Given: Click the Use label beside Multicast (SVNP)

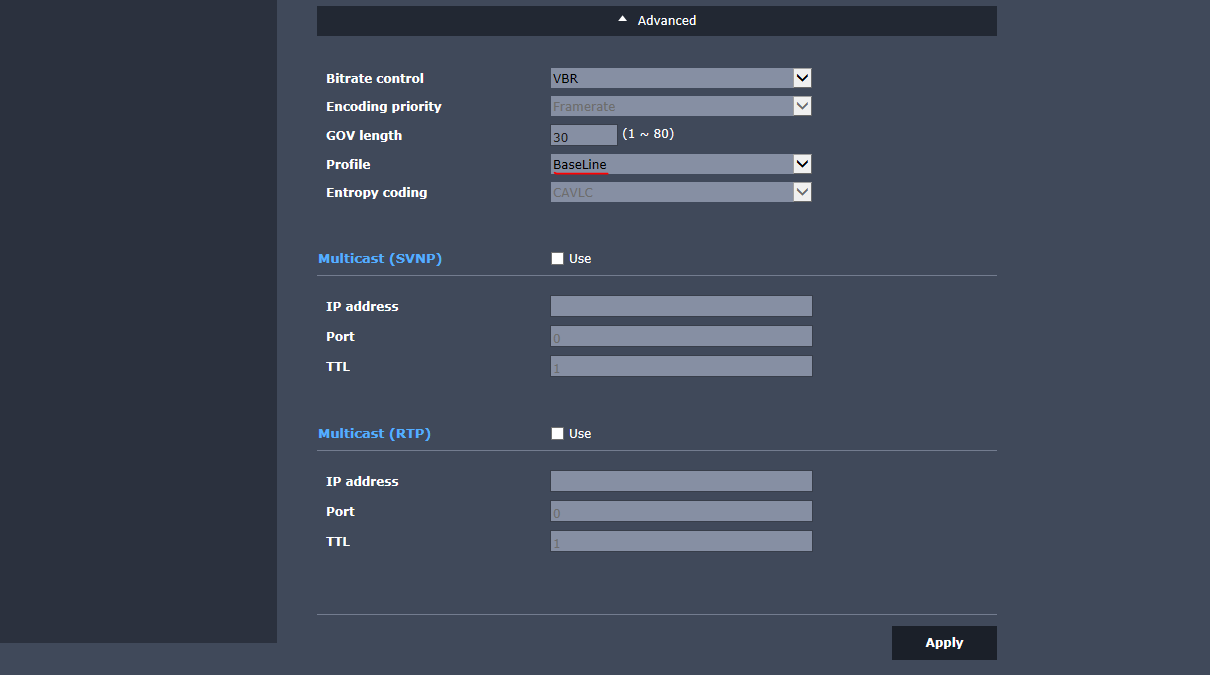Looking at the screenshot, I should [580, 259].
